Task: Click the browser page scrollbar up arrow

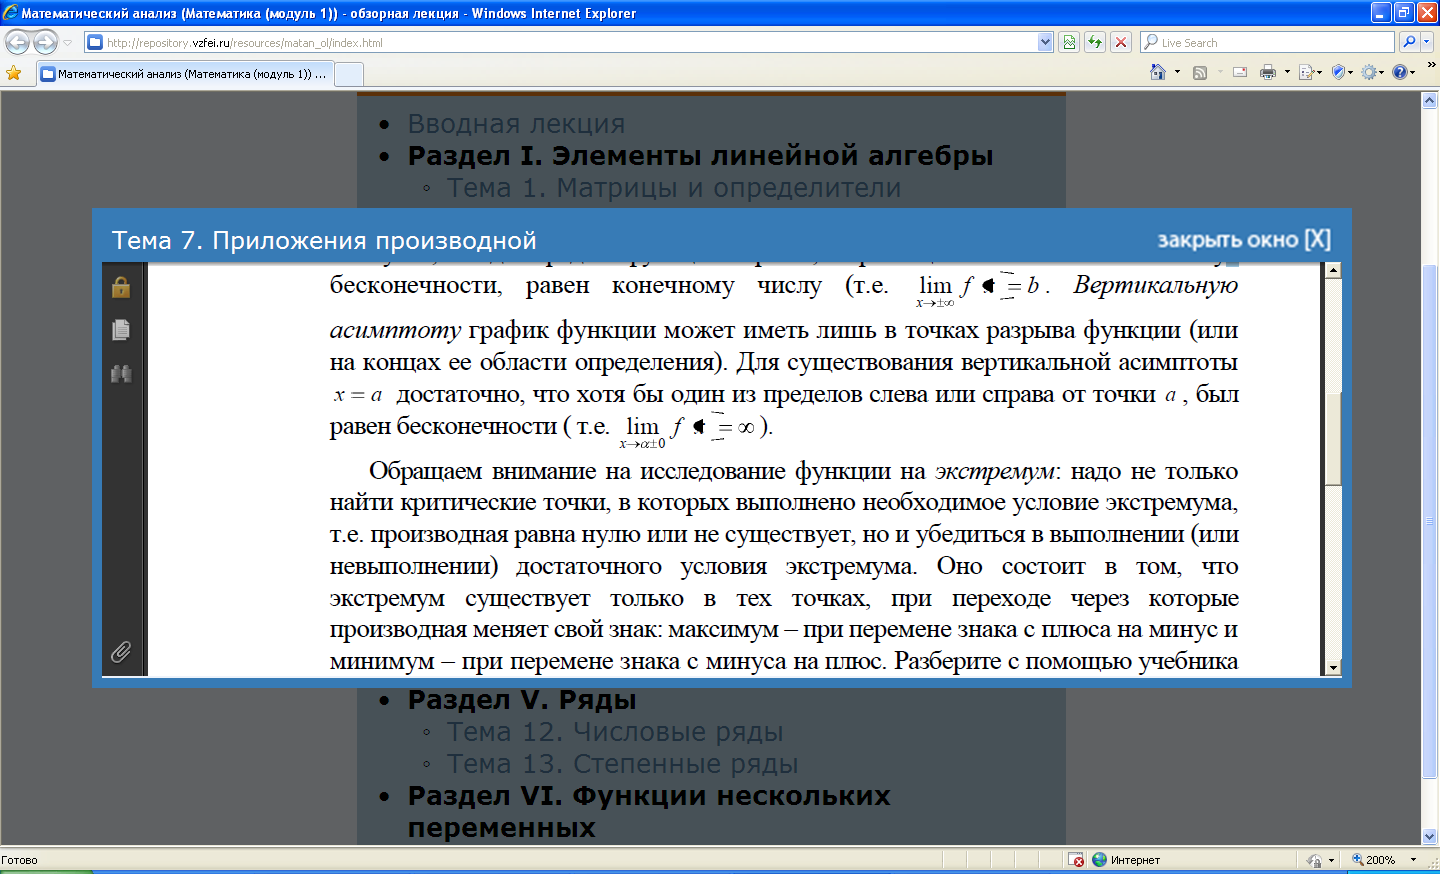Action: click(x=1430, y=100)
